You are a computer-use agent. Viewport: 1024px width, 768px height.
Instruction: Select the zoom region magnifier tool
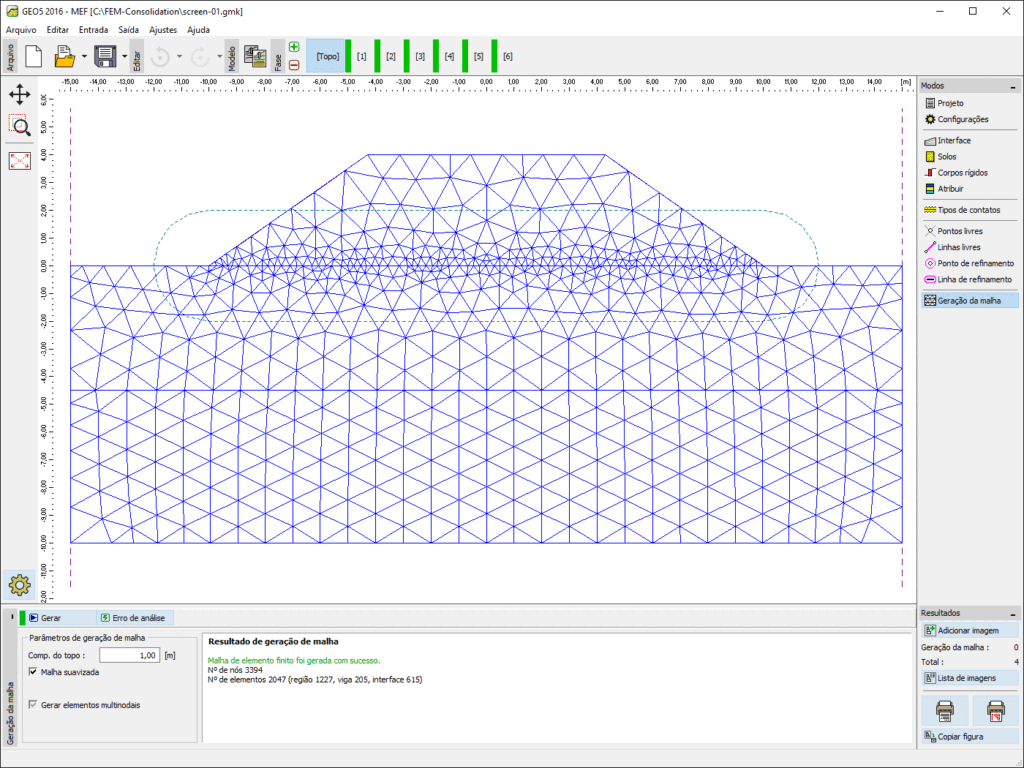coord(20,125)
